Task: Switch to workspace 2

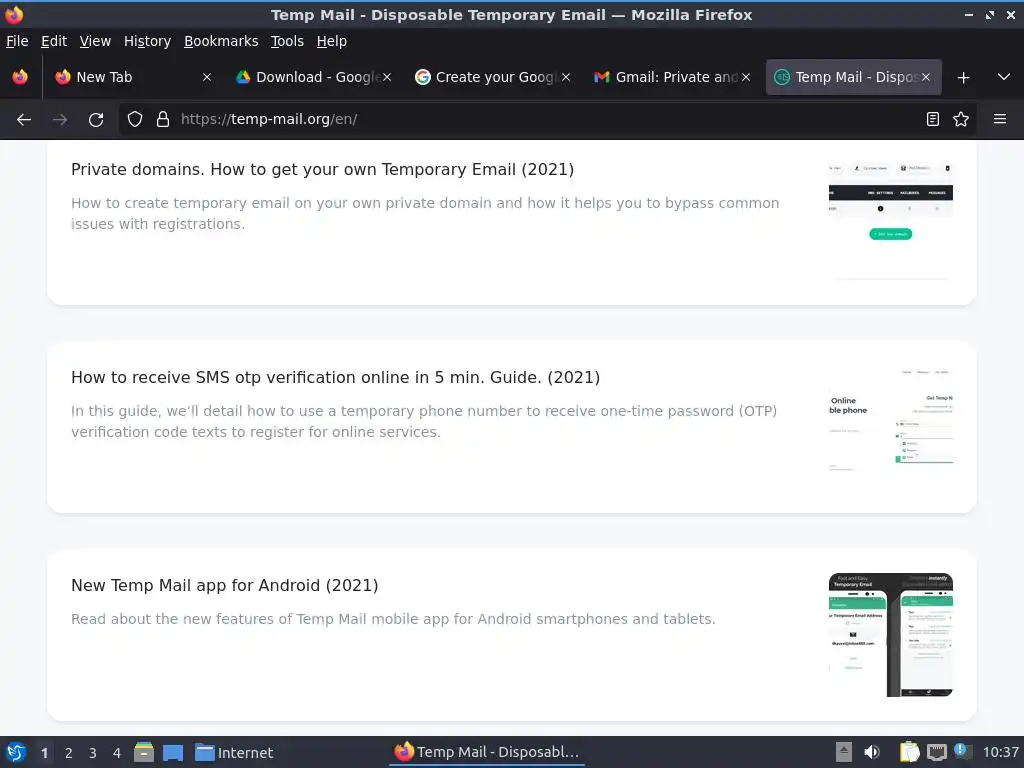Action: [x=69, y=753]
